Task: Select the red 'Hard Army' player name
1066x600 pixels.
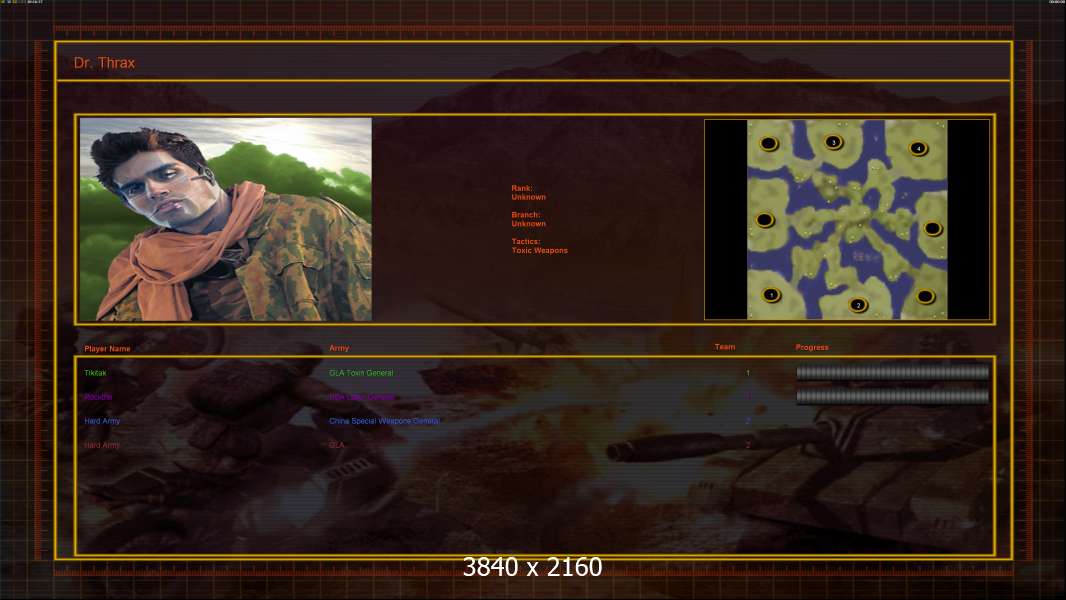Action: pyautogui.click(x=102, y=445)
